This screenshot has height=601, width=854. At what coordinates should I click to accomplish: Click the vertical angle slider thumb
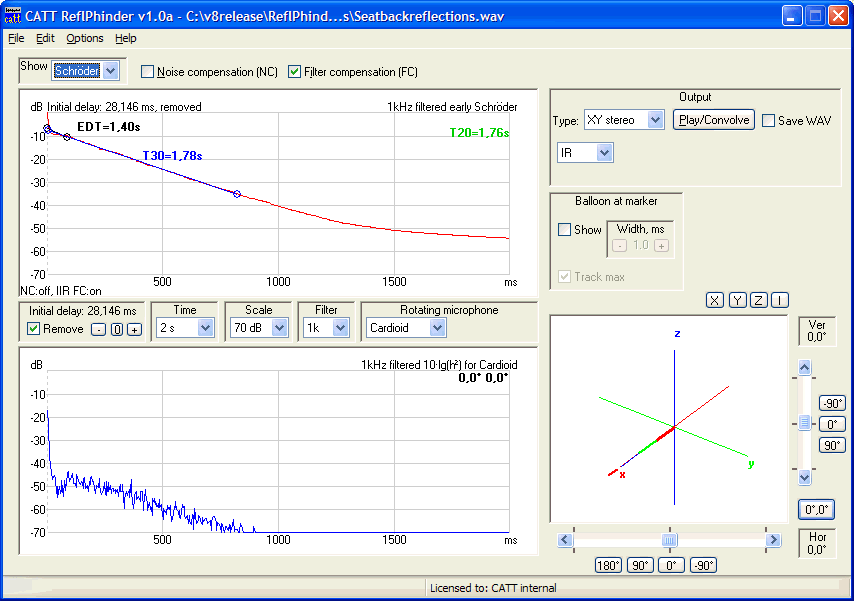(804, 423)
